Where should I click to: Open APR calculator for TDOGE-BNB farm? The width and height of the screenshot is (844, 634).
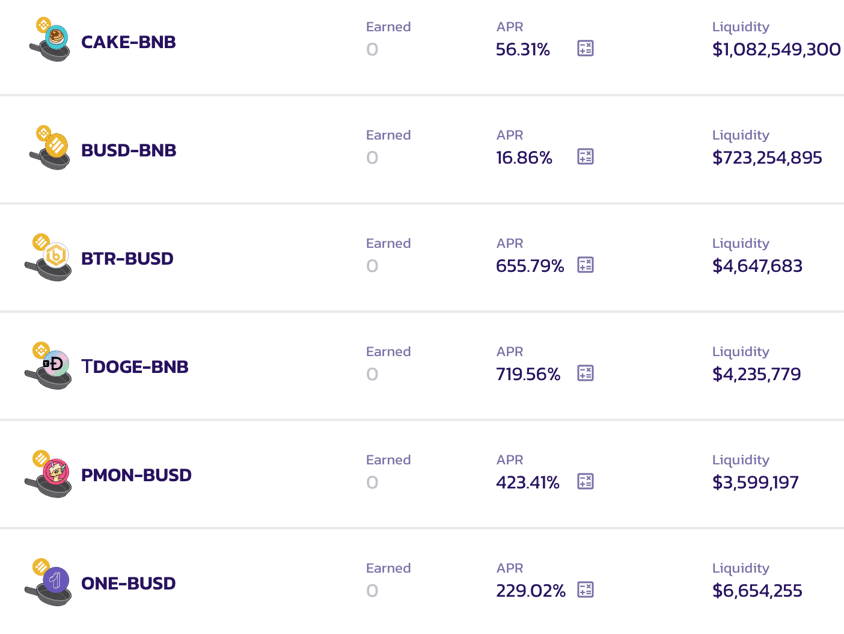click(x=586, y=373)
